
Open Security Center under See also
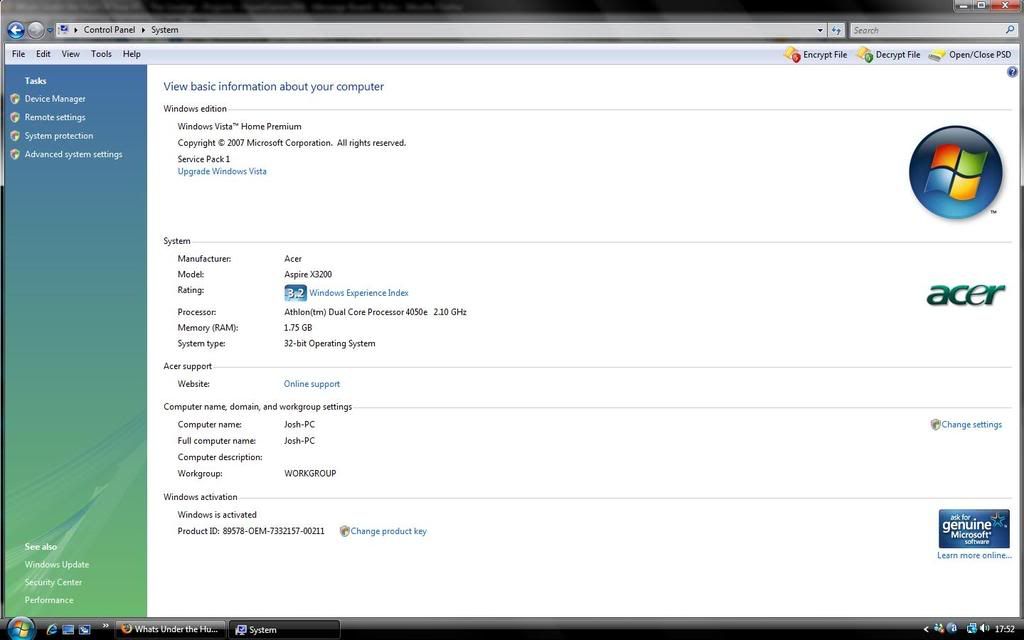[x=54, y=582]
